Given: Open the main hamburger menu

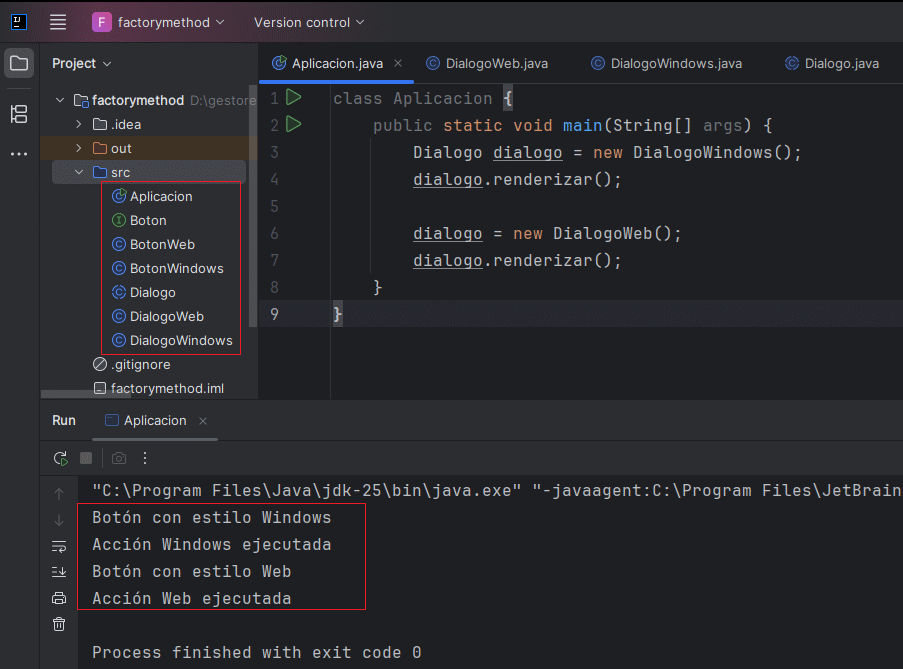Looking at the screenshot, I should coord(58,22).
